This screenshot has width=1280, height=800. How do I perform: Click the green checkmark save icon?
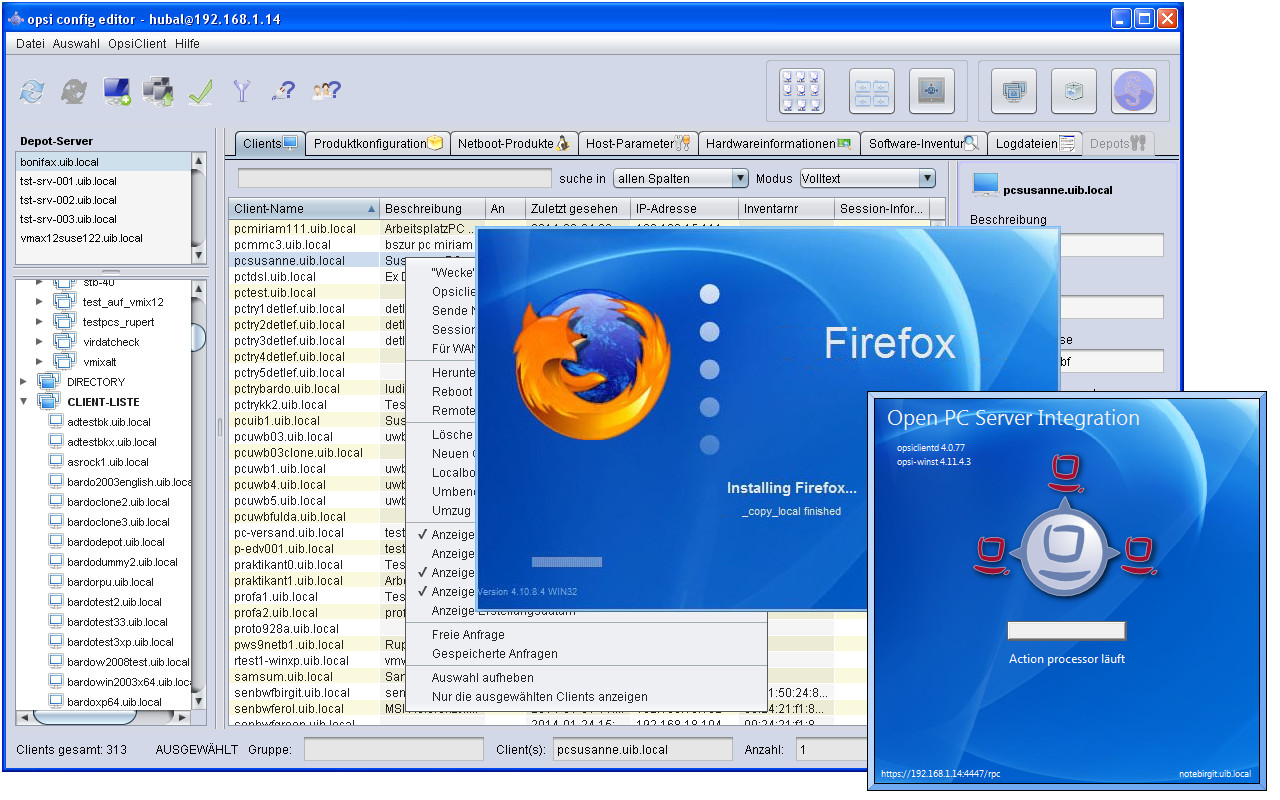coord(200,92)
